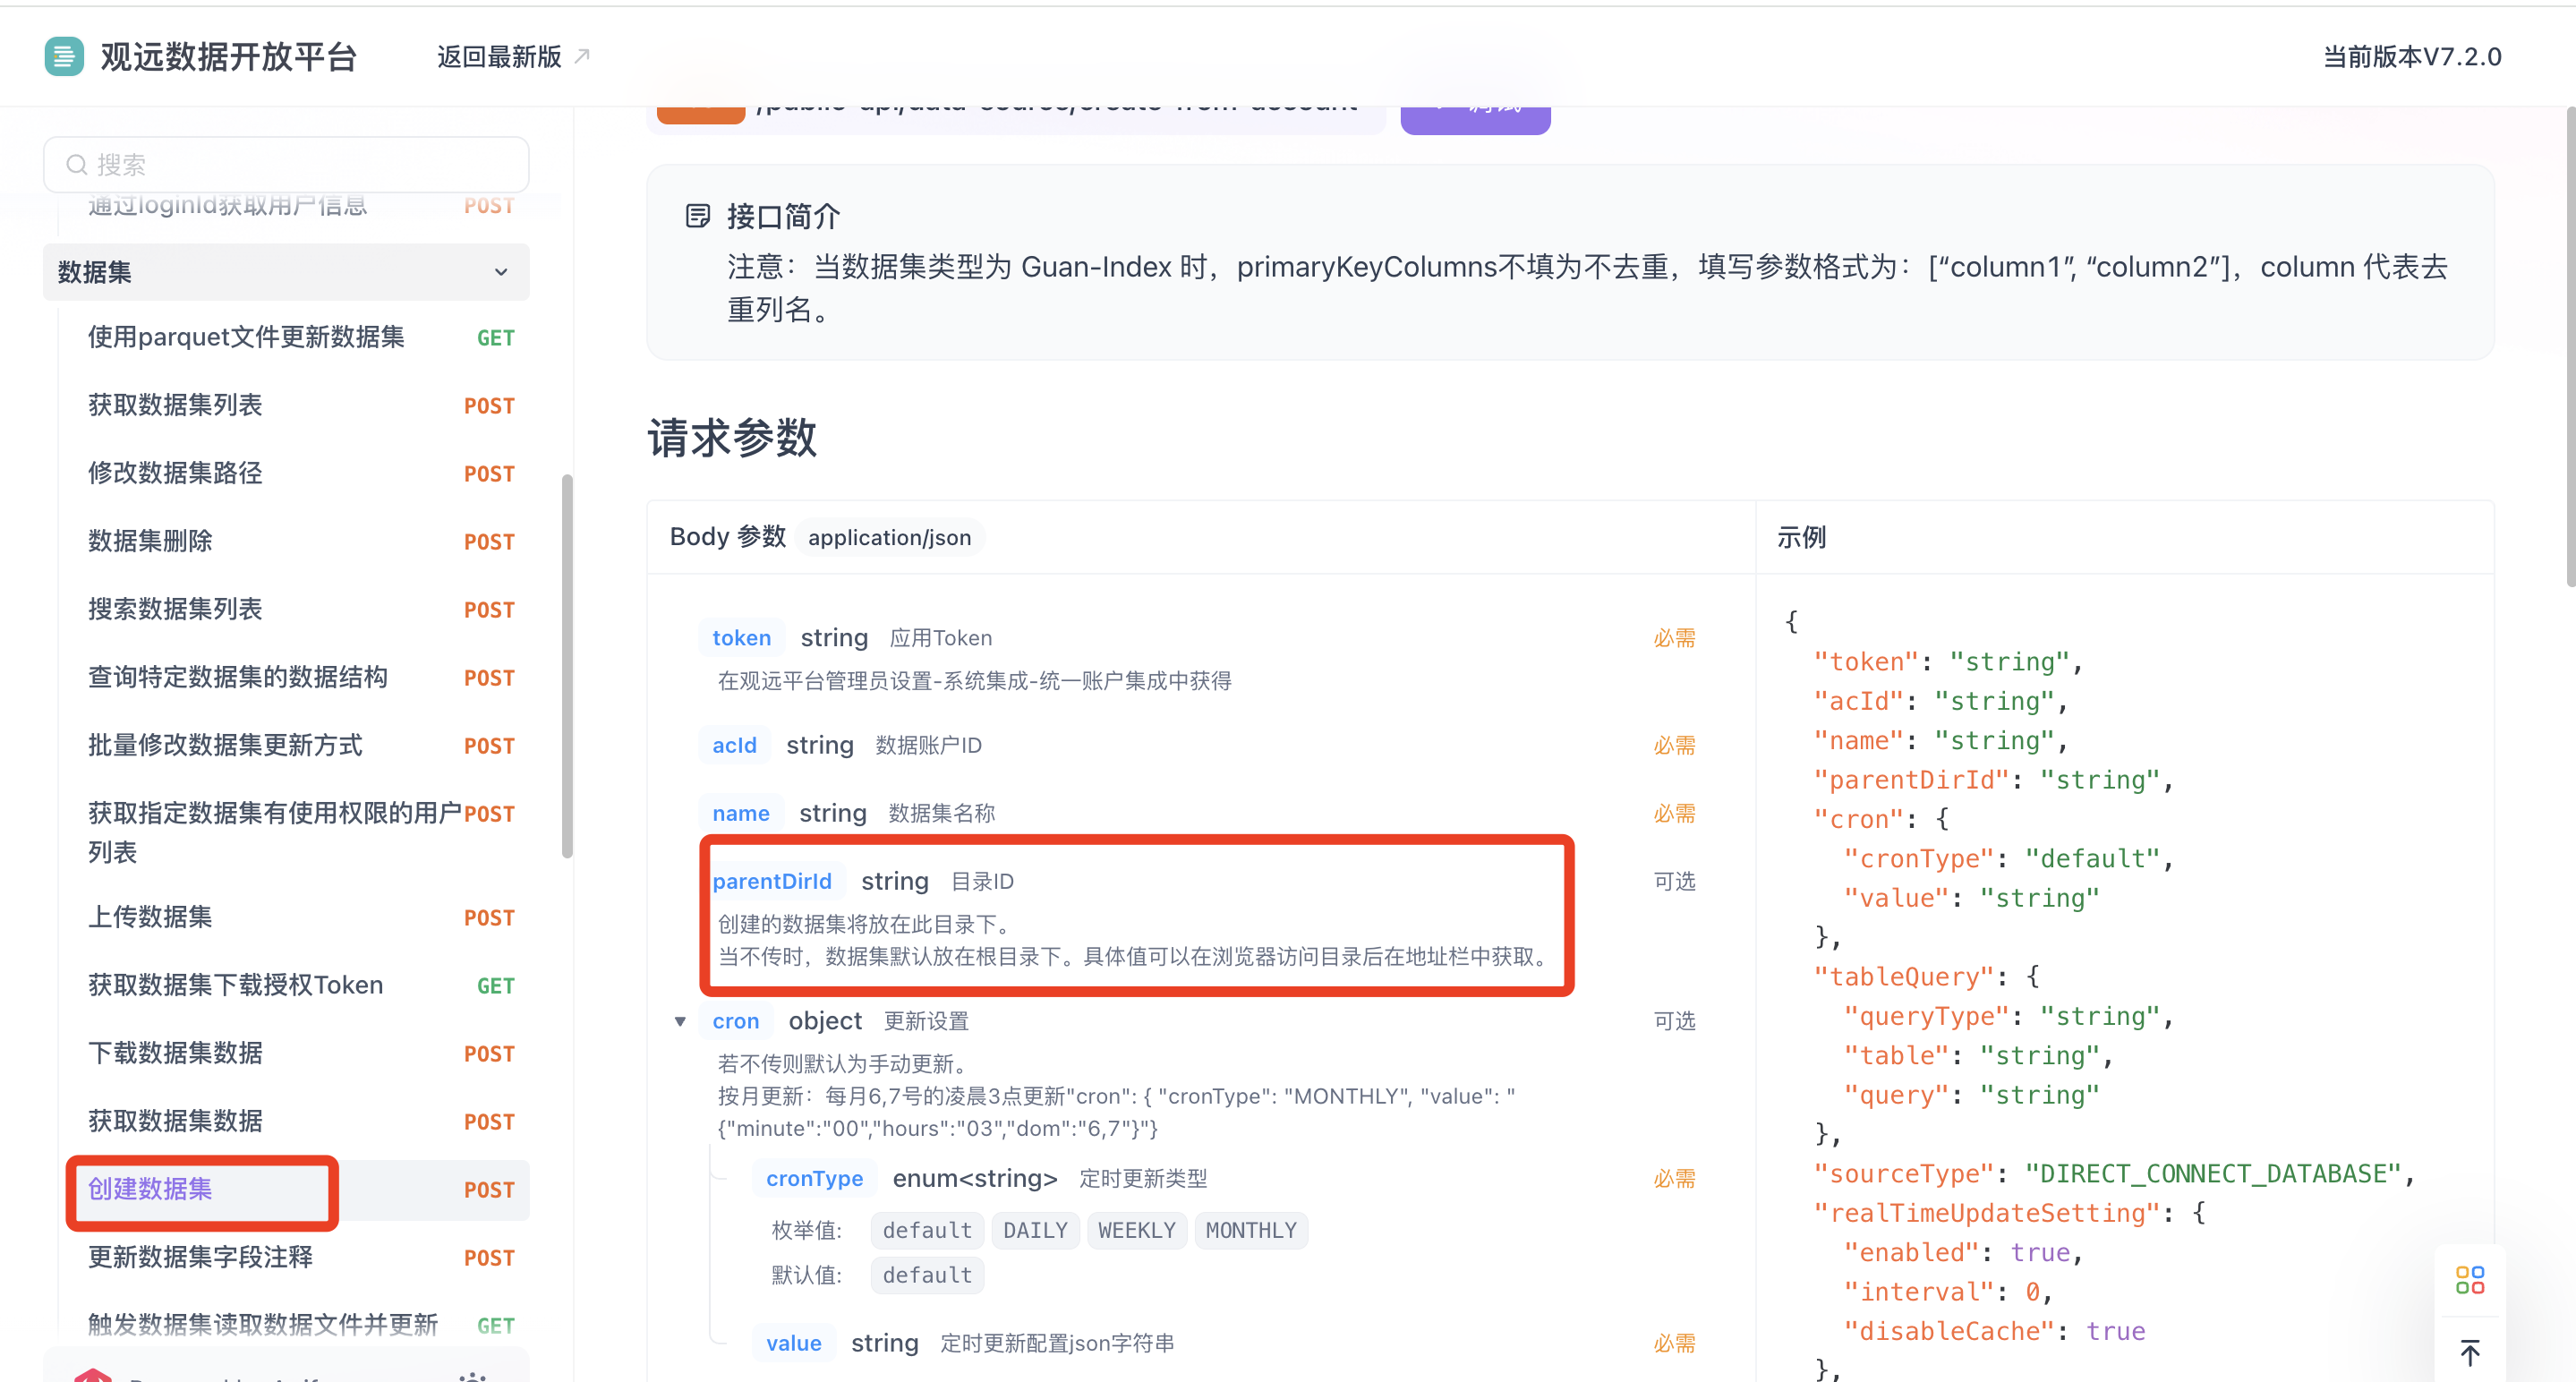Screen dimensions: 2576x1382
Task: Click "sourceType" line in example JSON
Action: point(2115,1174)
